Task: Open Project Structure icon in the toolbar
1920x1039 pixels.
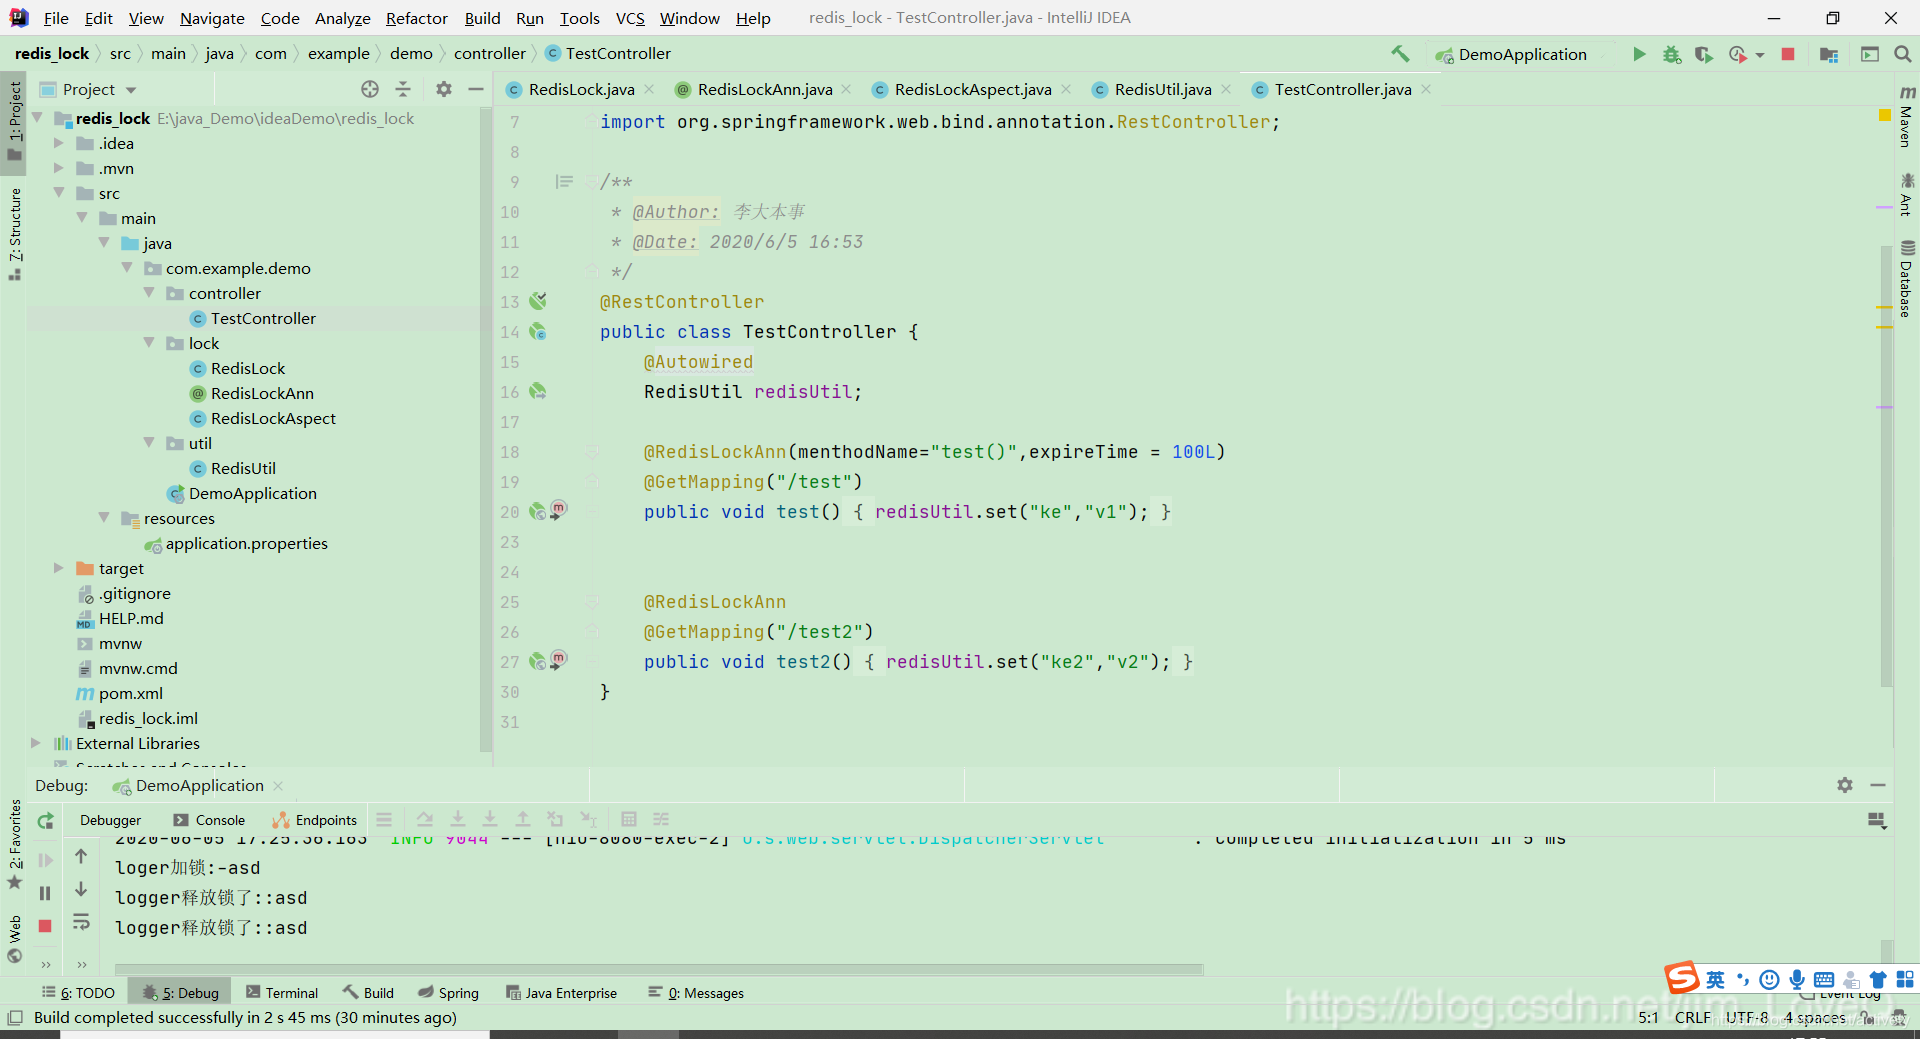Action: (x=1829, y=54)
